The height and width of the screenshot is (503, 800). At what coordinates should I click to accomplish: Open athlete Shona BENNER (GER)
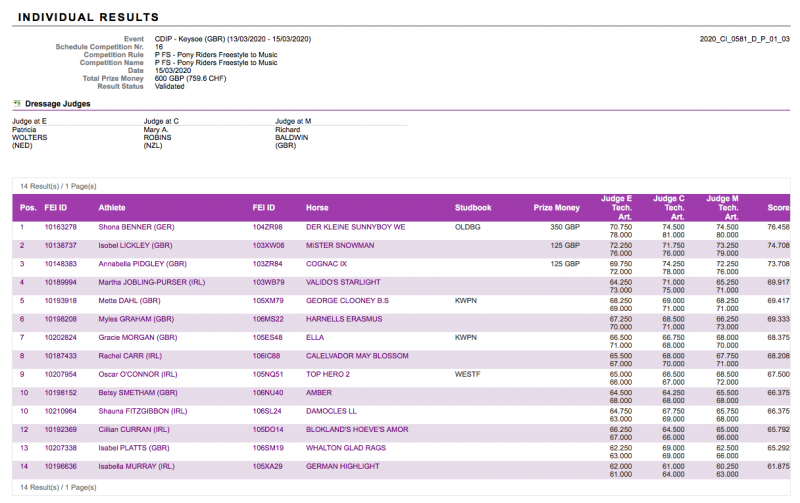point(136,227)
